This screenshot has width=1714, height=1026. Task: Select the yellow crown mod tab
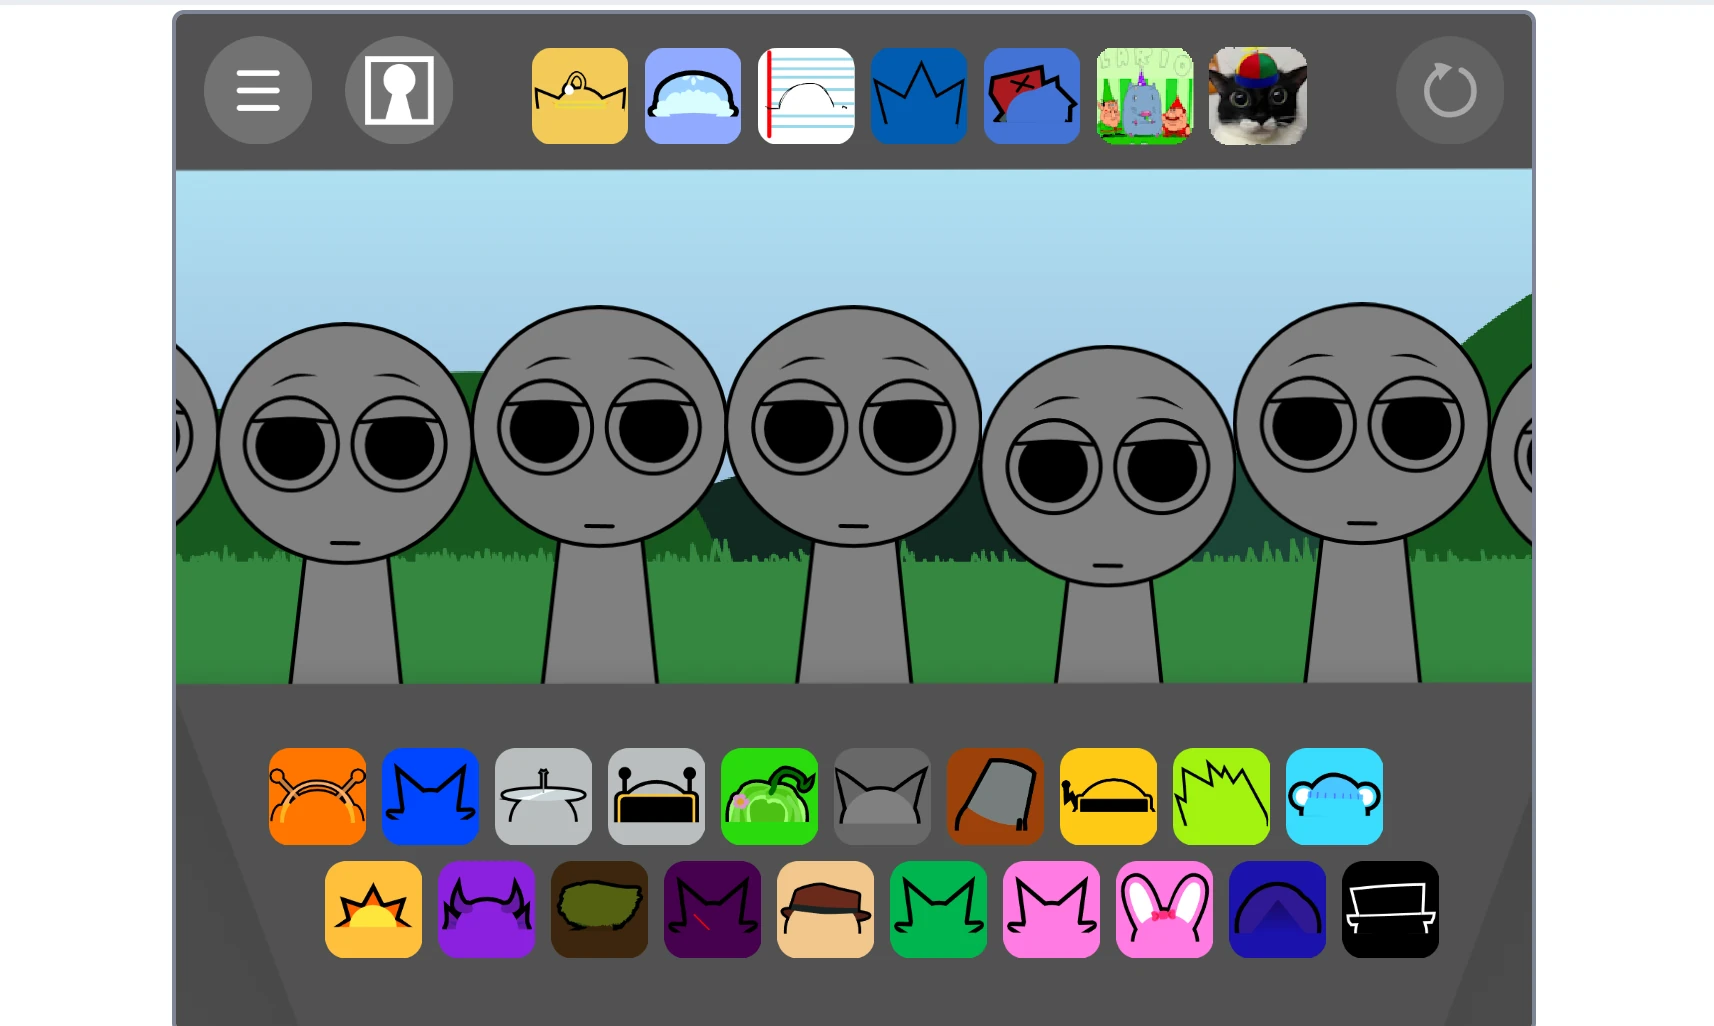[x=580, y=96]
